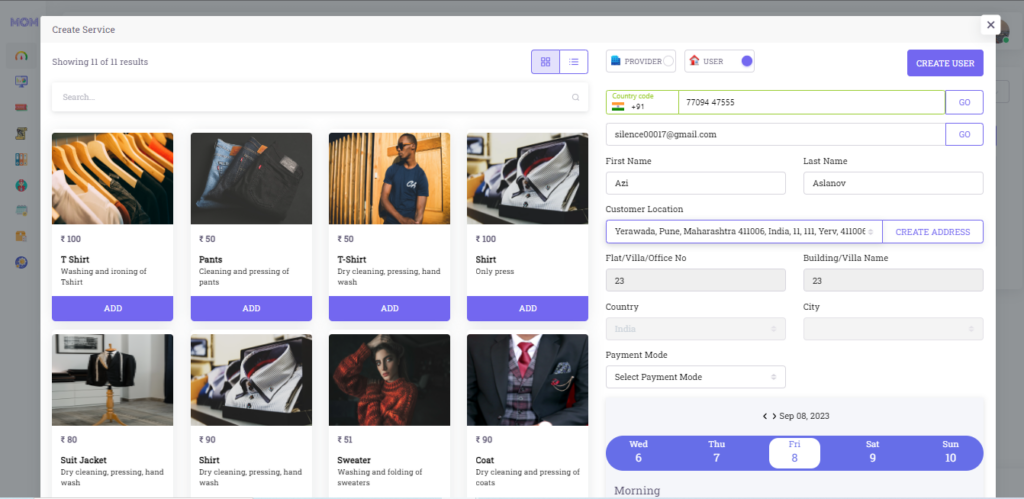
Task: Open the Country dropdown showing India
Action: [696, 329]
